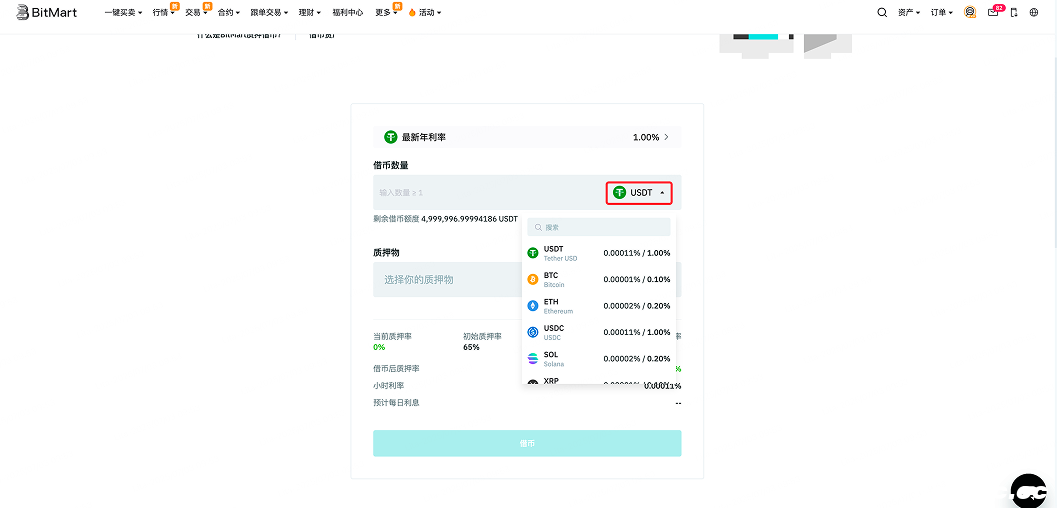
Task: Choose ETH Ethereum in the dropdown list
Action: [x=599, y=306]
